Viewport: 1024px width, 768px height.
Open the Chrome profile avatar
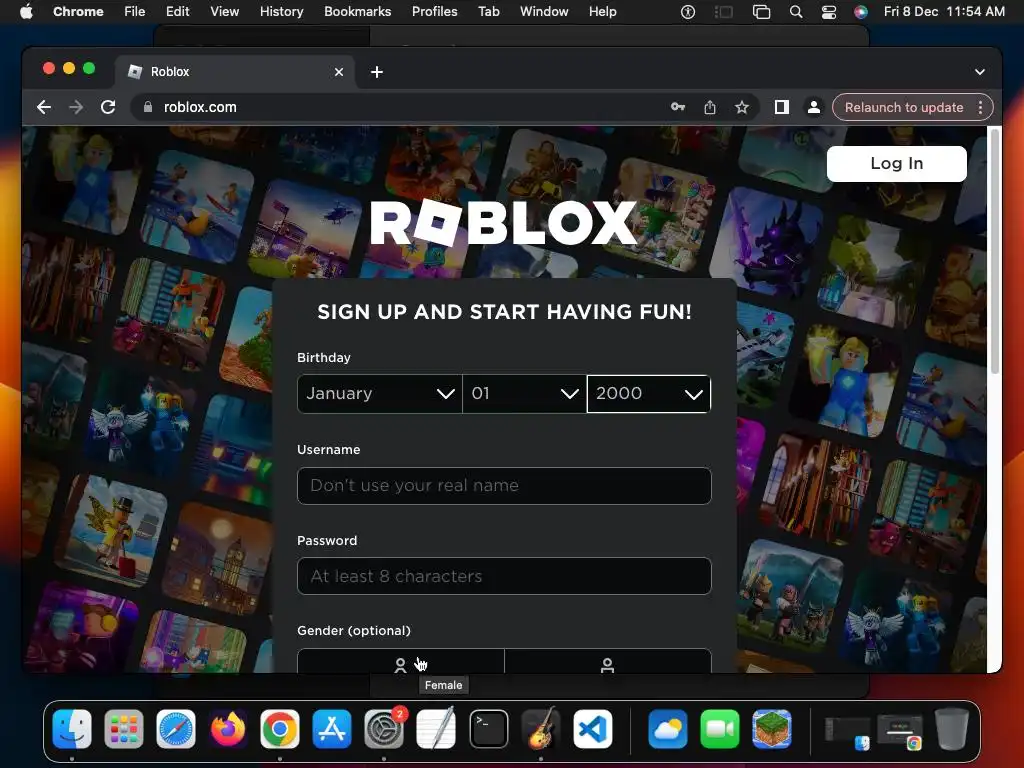point(814,107)
